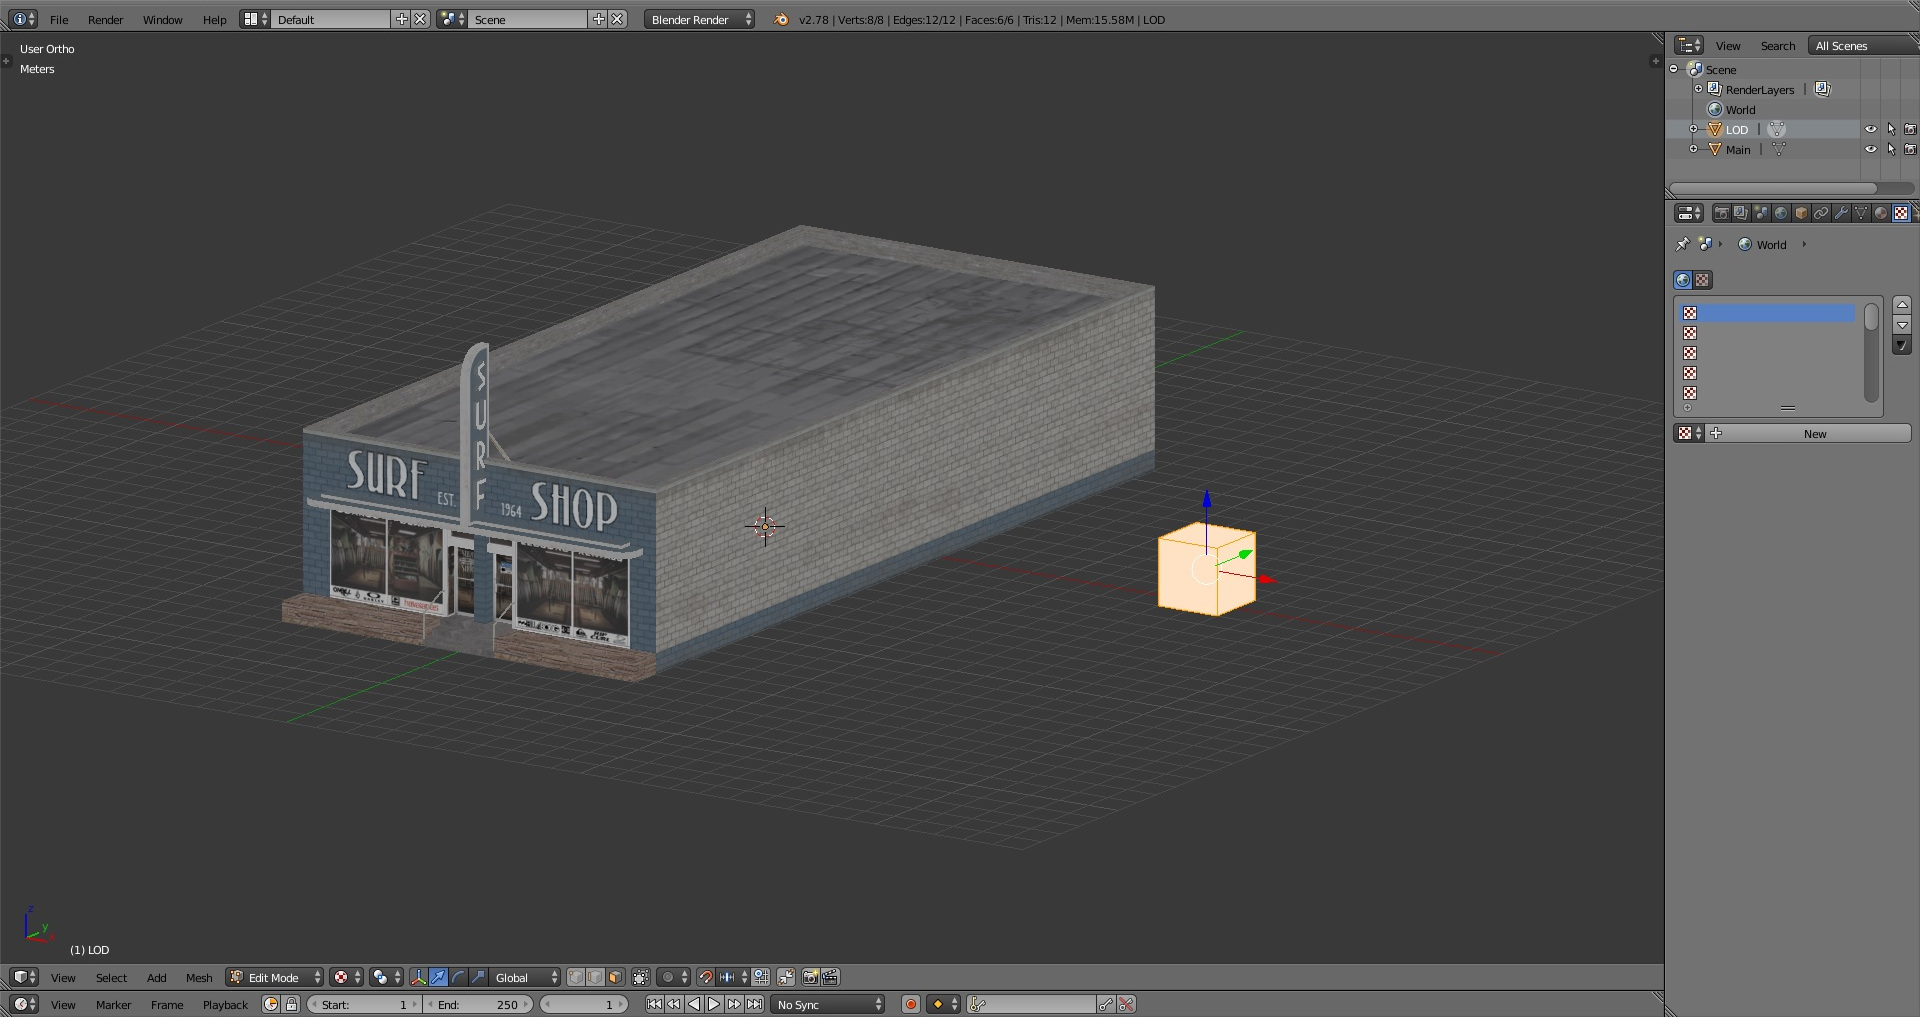Click the End frame field

click(x=479, y=1004)
